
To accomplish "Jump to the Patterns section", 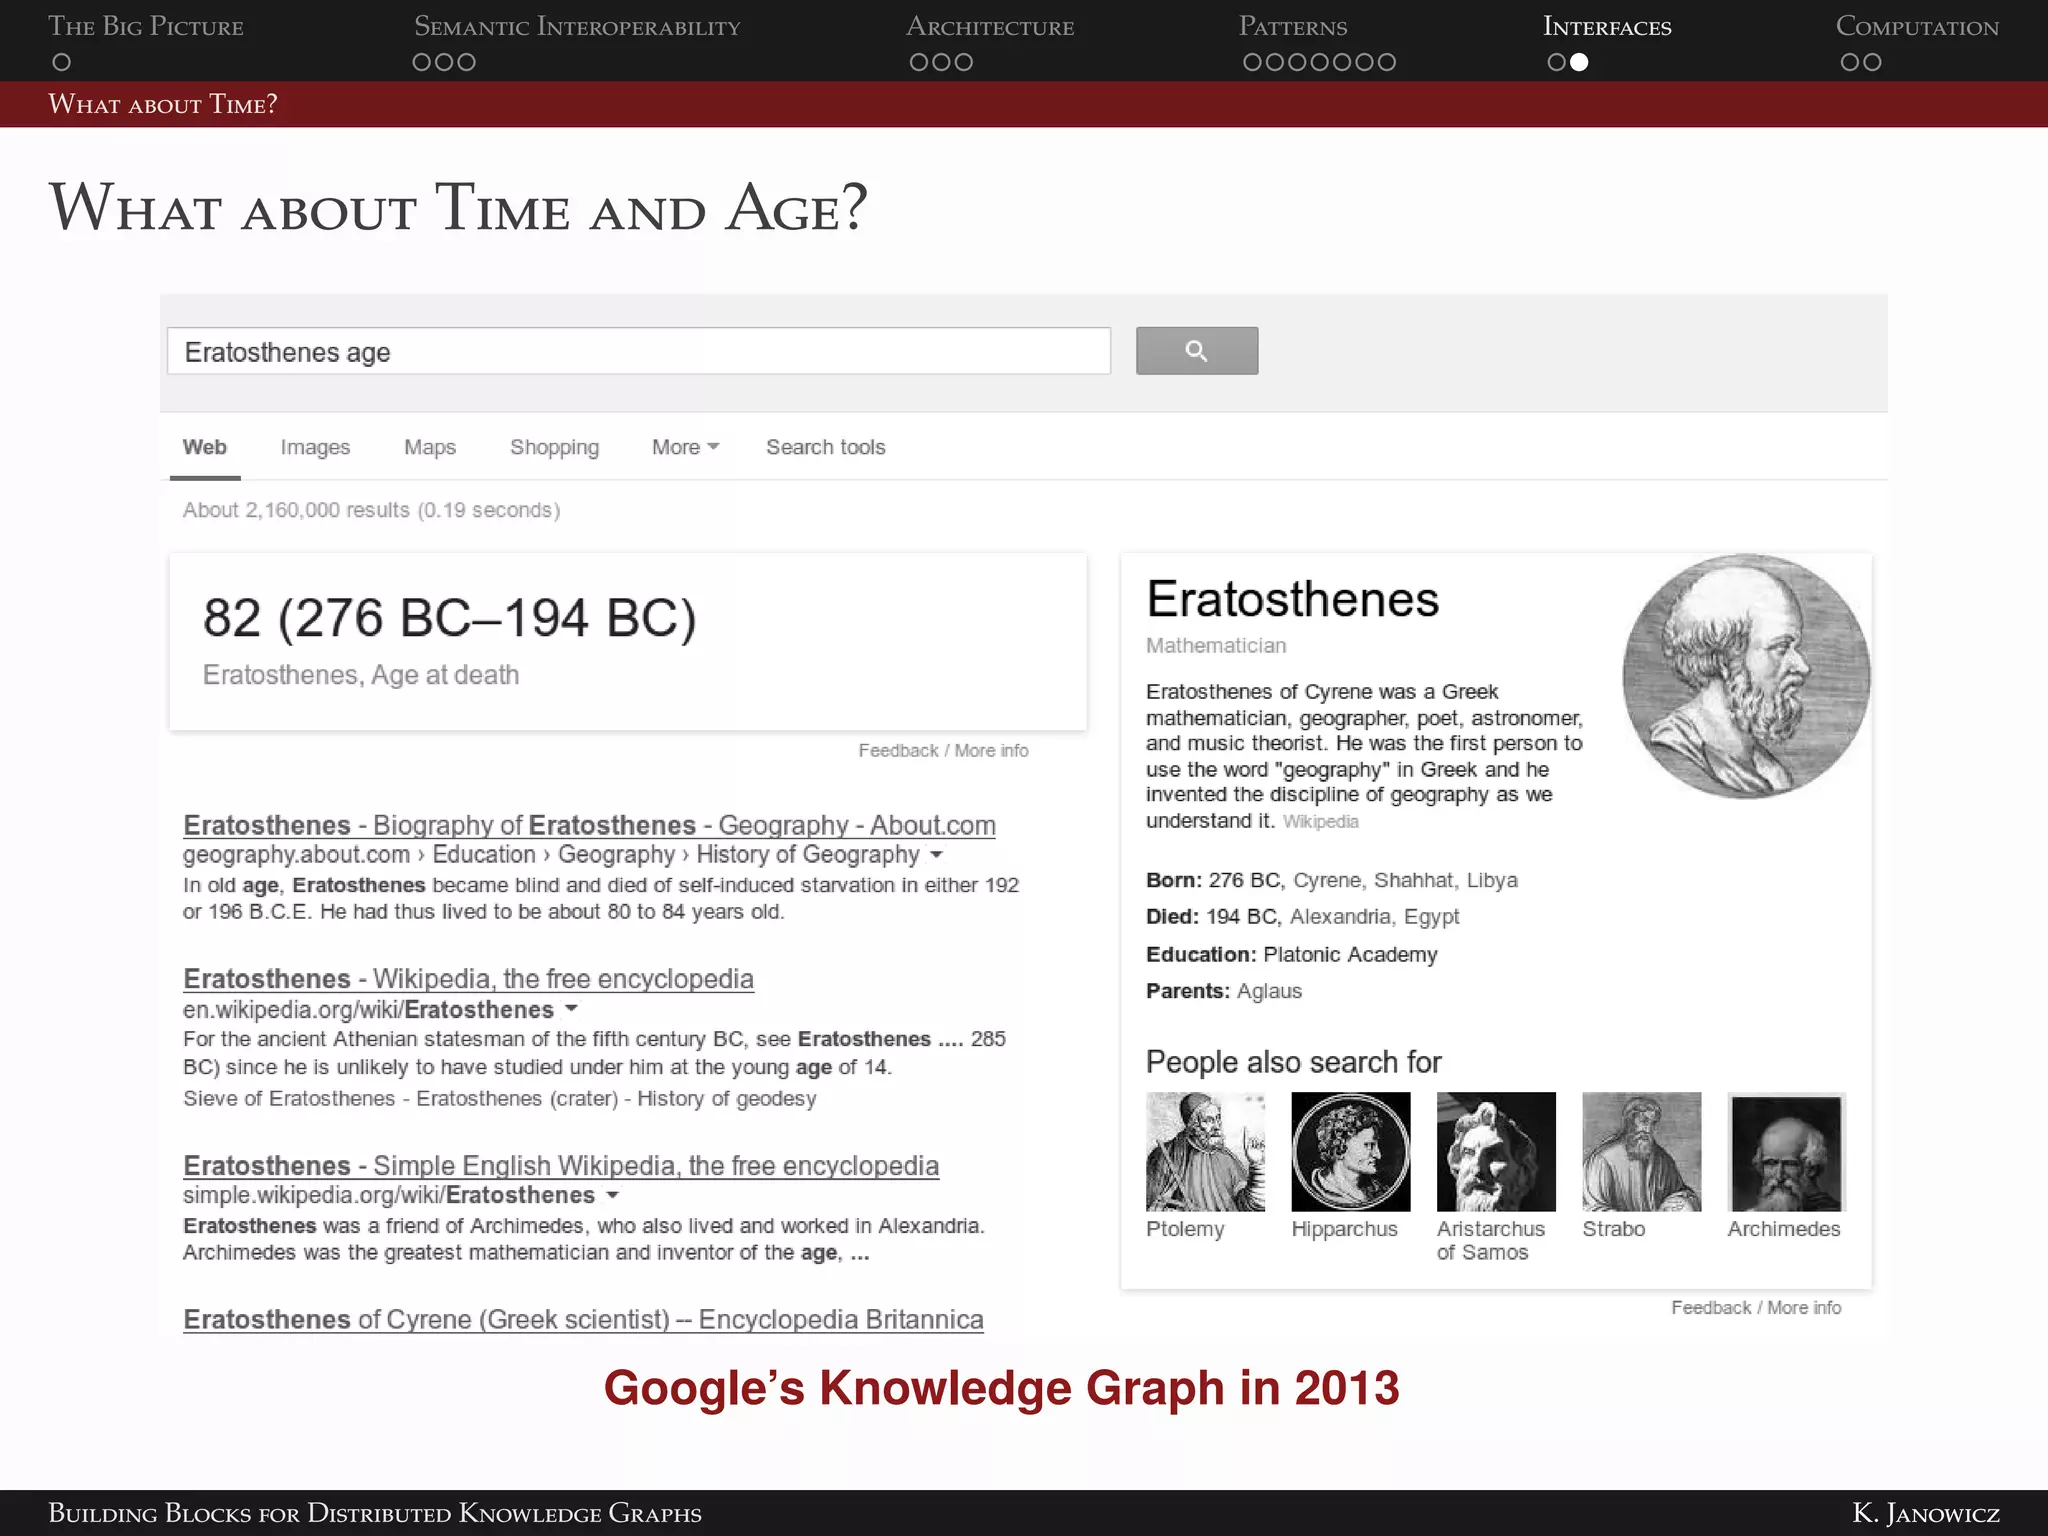I will [x=1293, y=26].
